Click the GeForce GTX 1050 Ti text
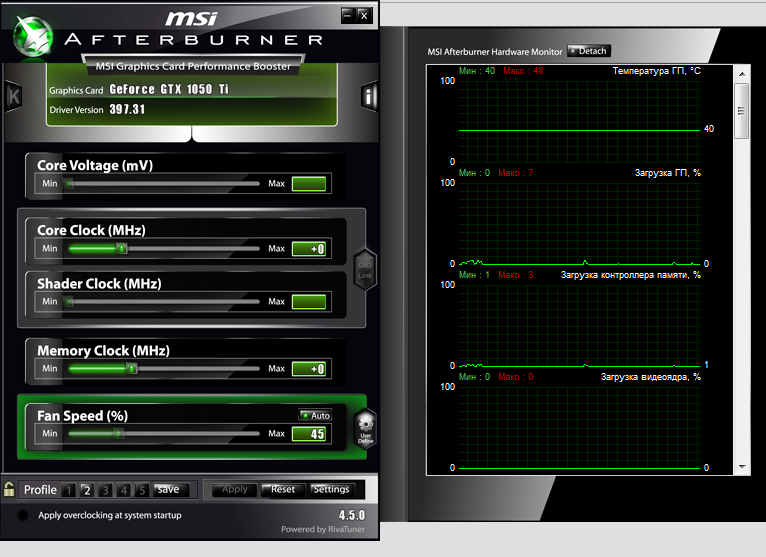This screenshot has height=557, width=766. click(169, 89)
